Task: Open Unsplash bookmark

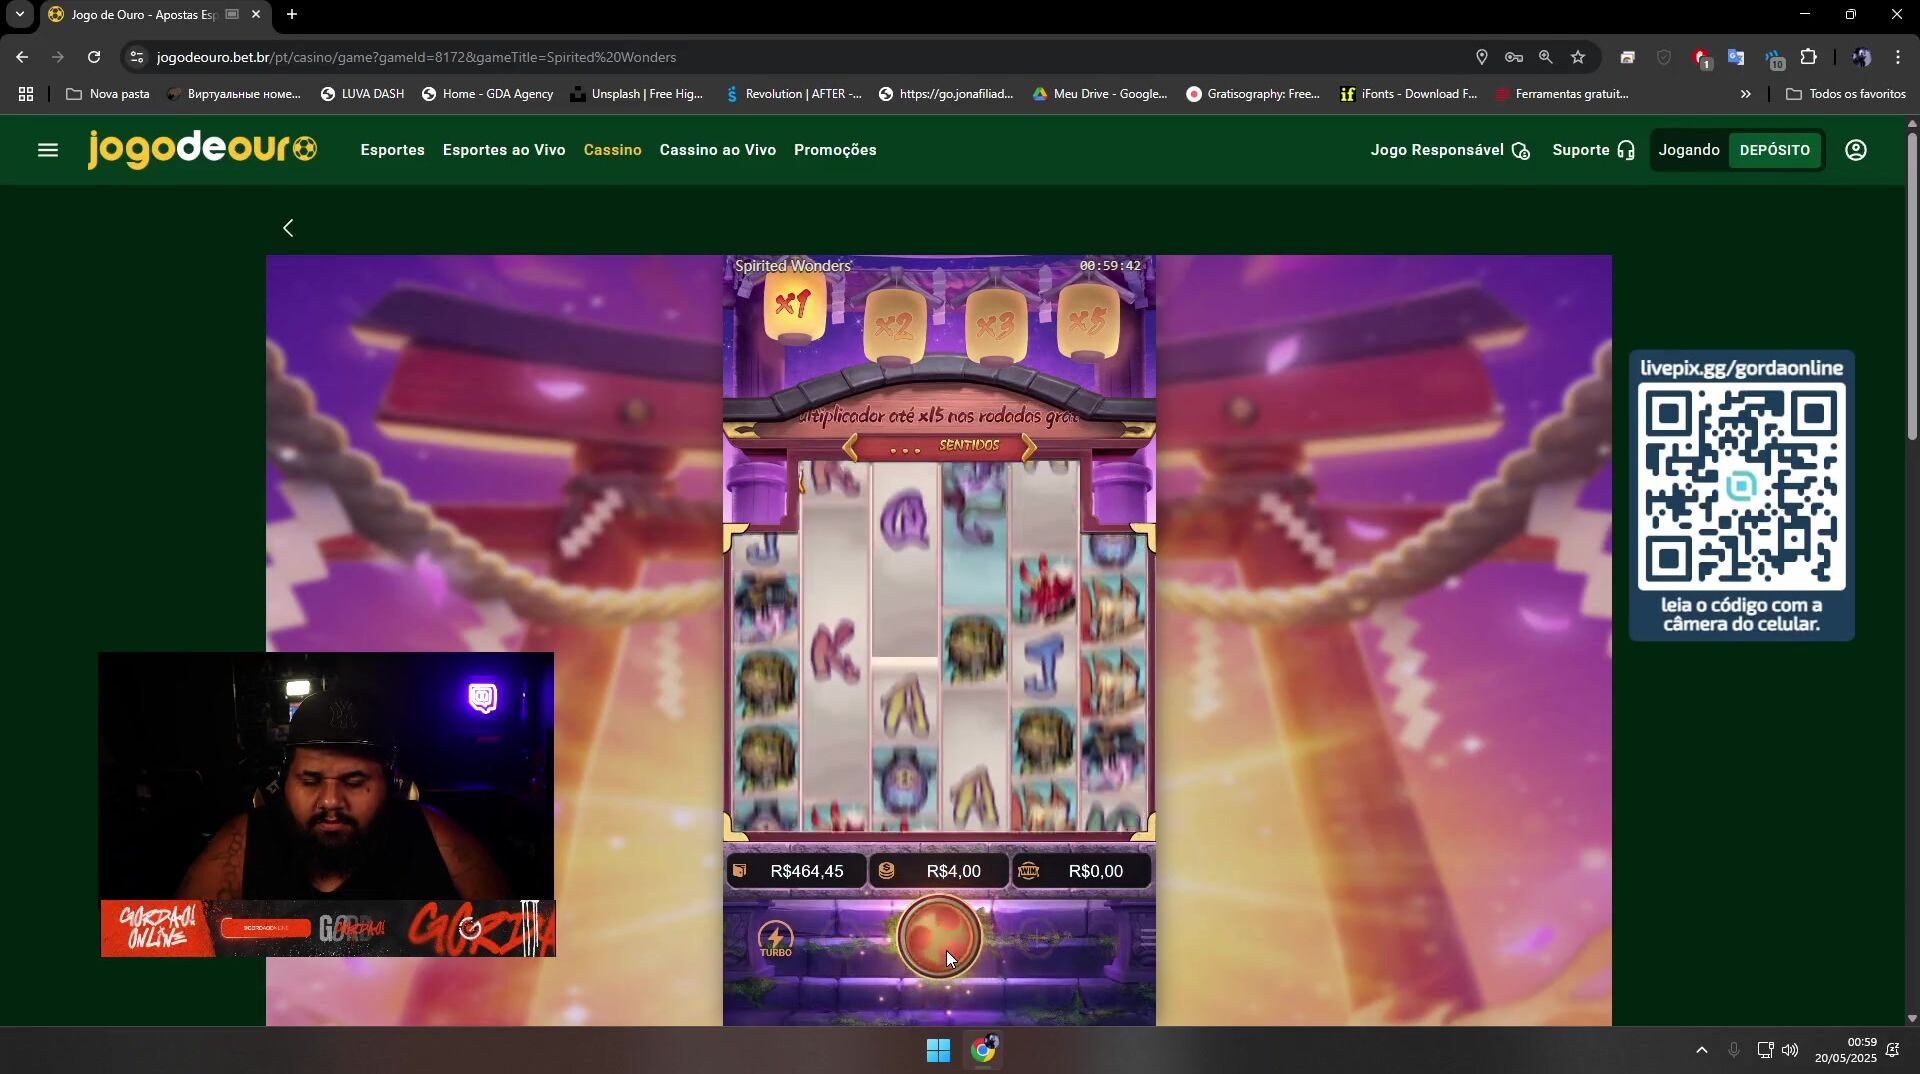Action: tap(636, 94)
